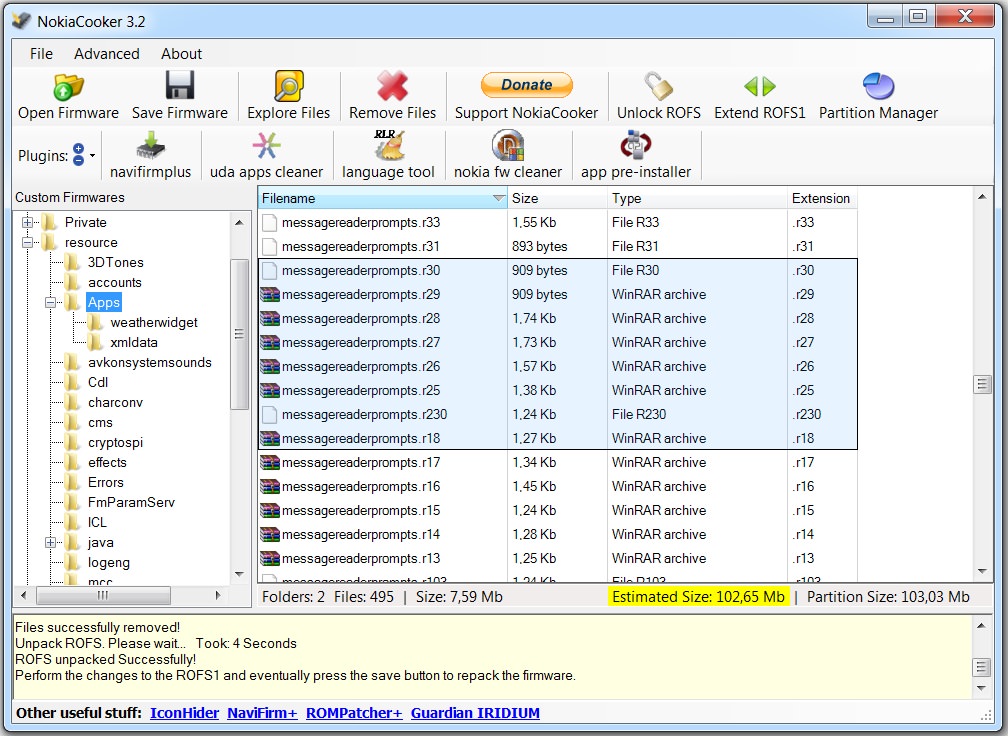1008x736 pixels.
Task: Click the log panel scroll down arrow
Action: click(x=982, y=688)
